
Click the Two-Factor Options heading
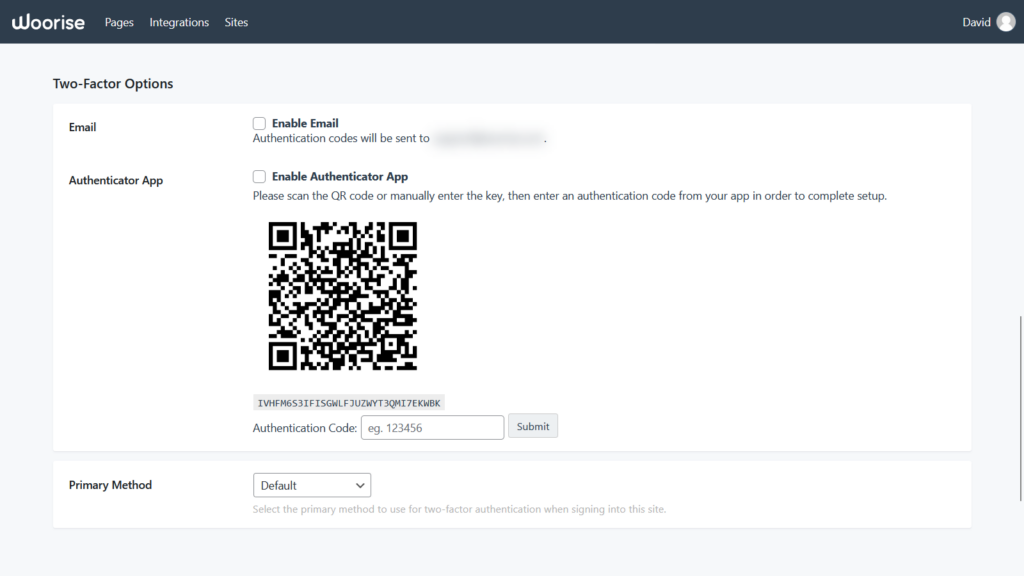pos(113,84)
